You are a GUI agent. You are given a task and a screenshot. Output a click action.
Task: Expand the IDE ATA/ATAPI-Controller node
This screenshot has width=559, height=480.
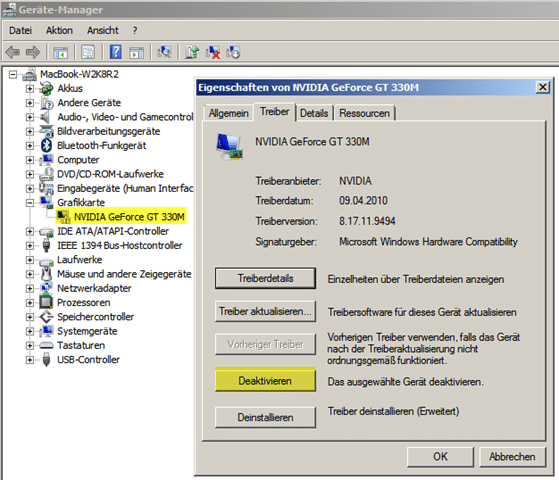(30, 231)
